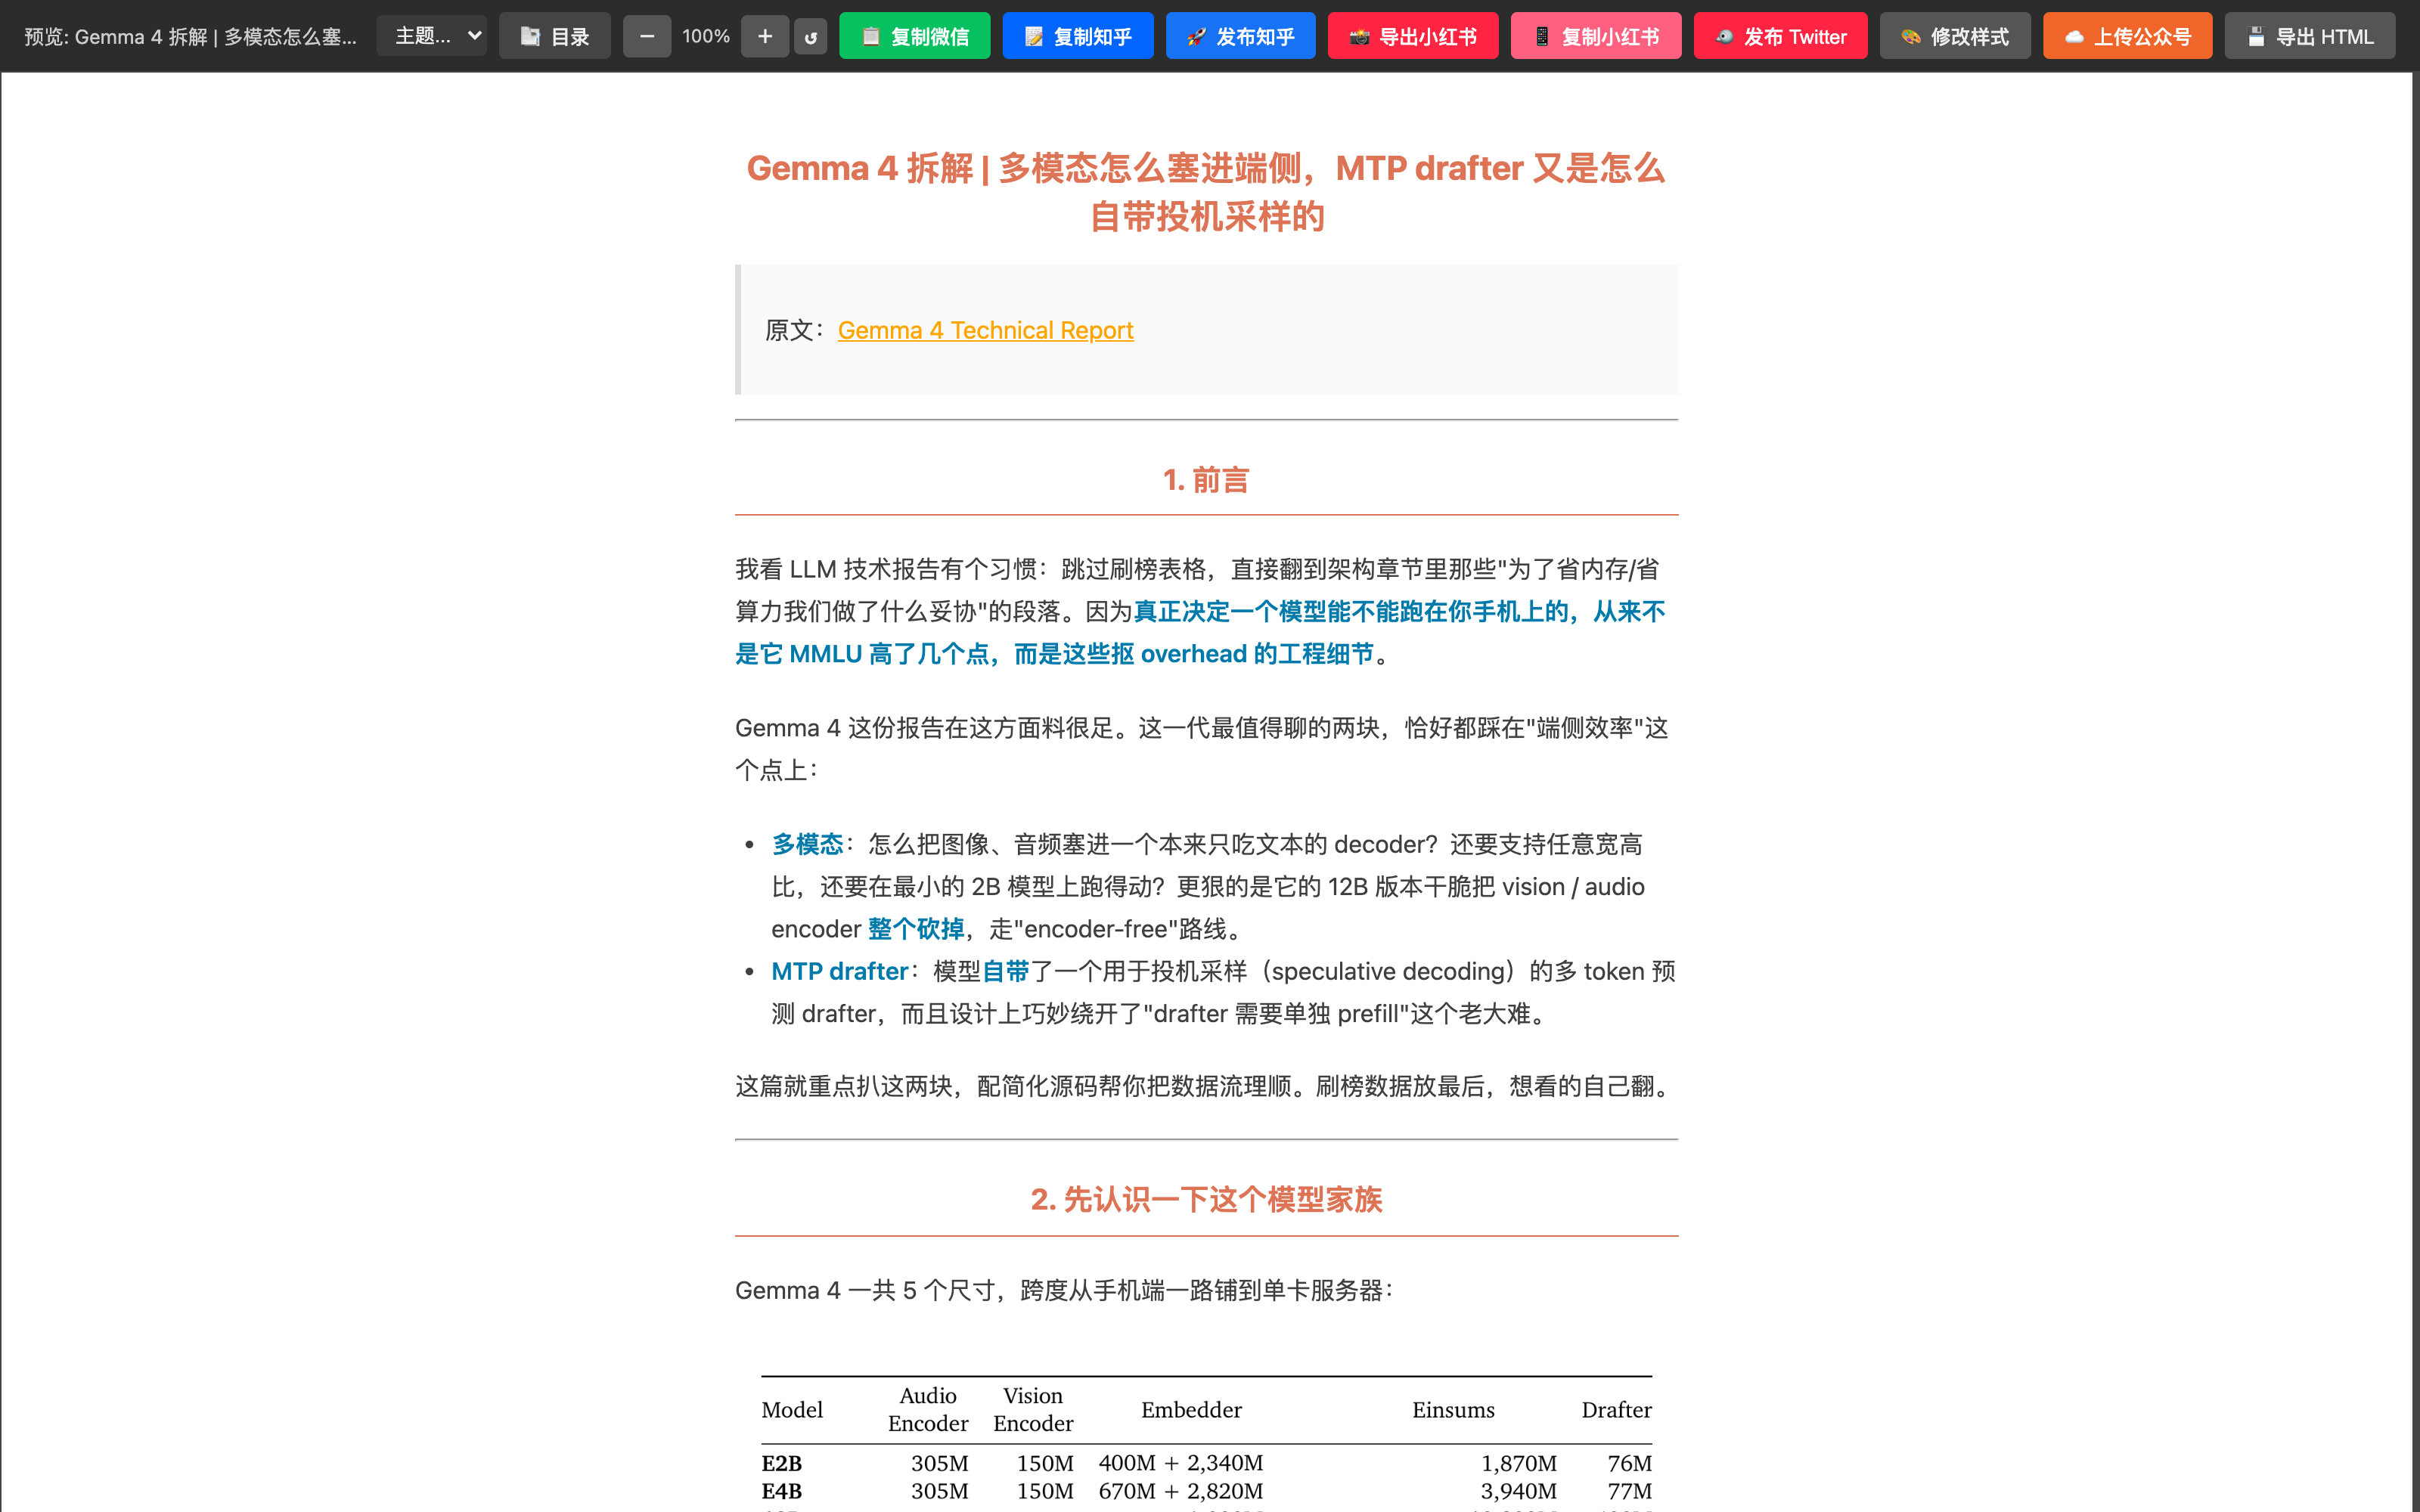Click the 导出小红书 button
2420x1512 pixels.
1413,36
